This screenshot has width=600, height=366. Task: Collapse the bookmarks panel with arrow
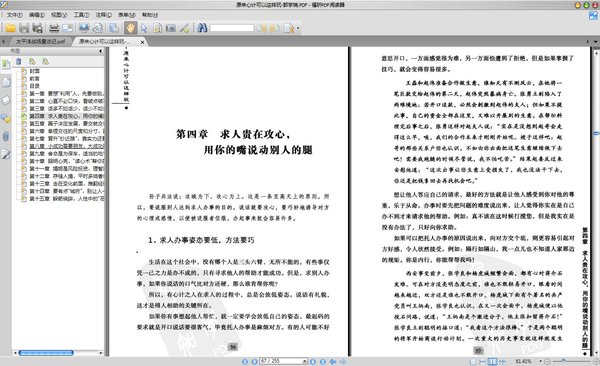[x=100, y=51]
